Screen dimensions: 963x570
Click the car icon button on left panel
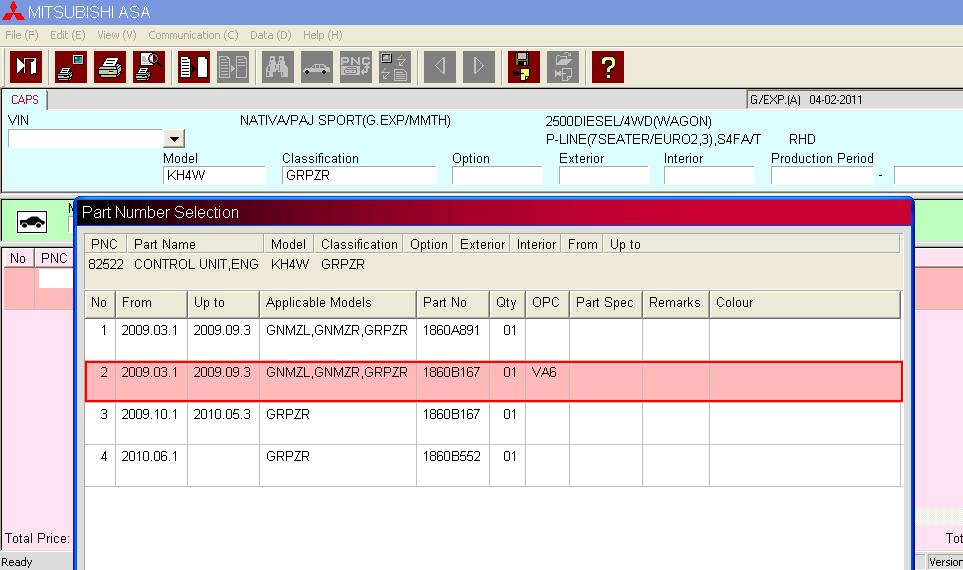coord(32,221)
